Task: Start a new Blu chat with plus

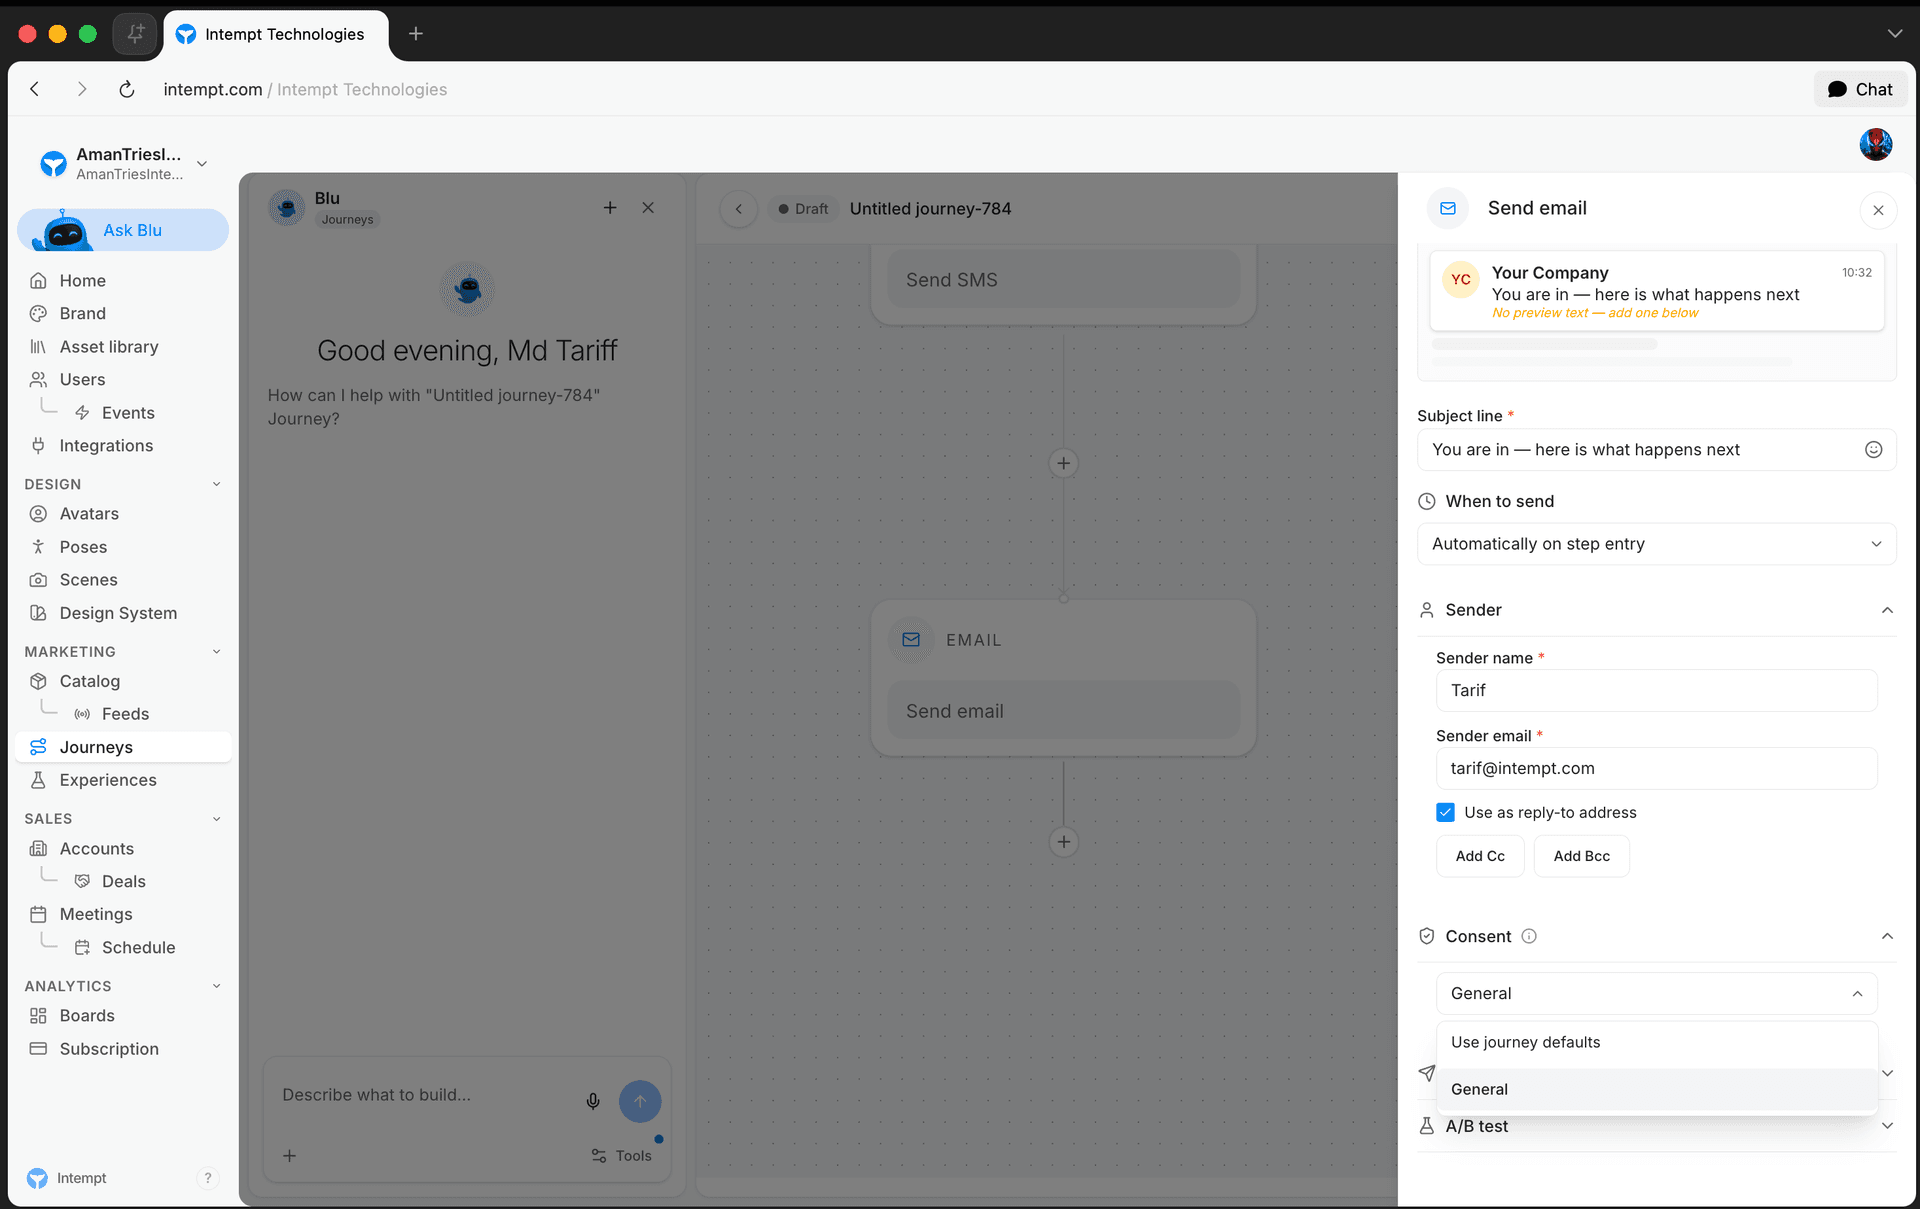Action: tap(610, 208)
